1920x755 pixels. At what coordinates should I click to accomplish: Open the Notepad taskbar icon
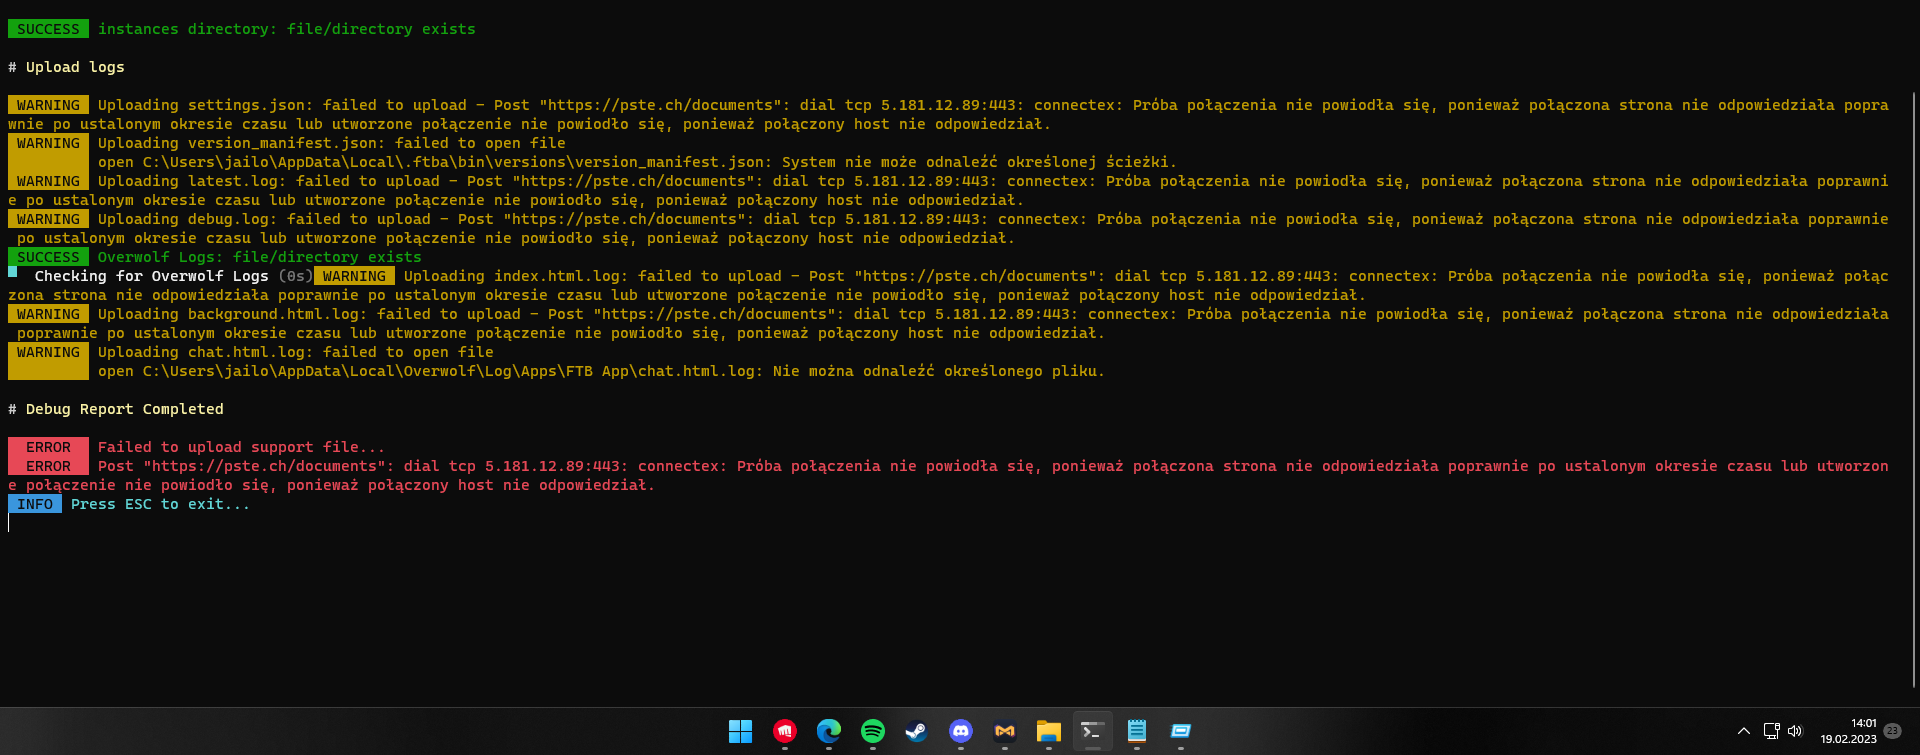click(1137, 731)
